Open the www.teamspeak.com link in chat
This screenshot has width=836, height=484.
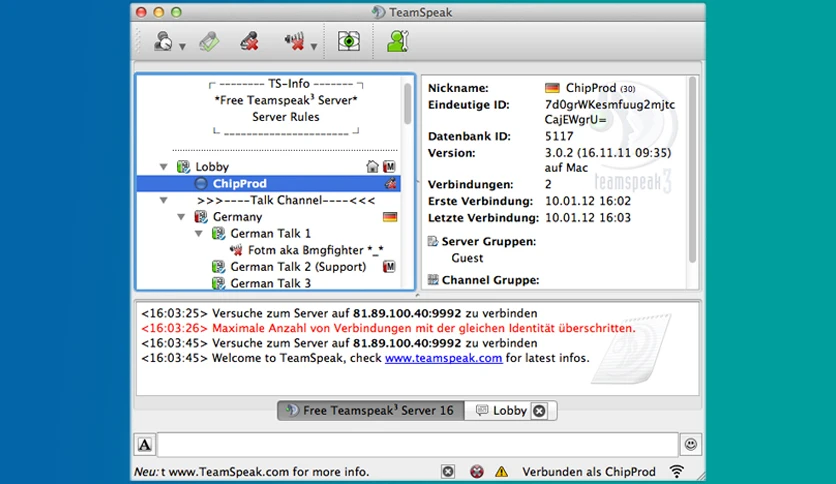click(444, 358)
